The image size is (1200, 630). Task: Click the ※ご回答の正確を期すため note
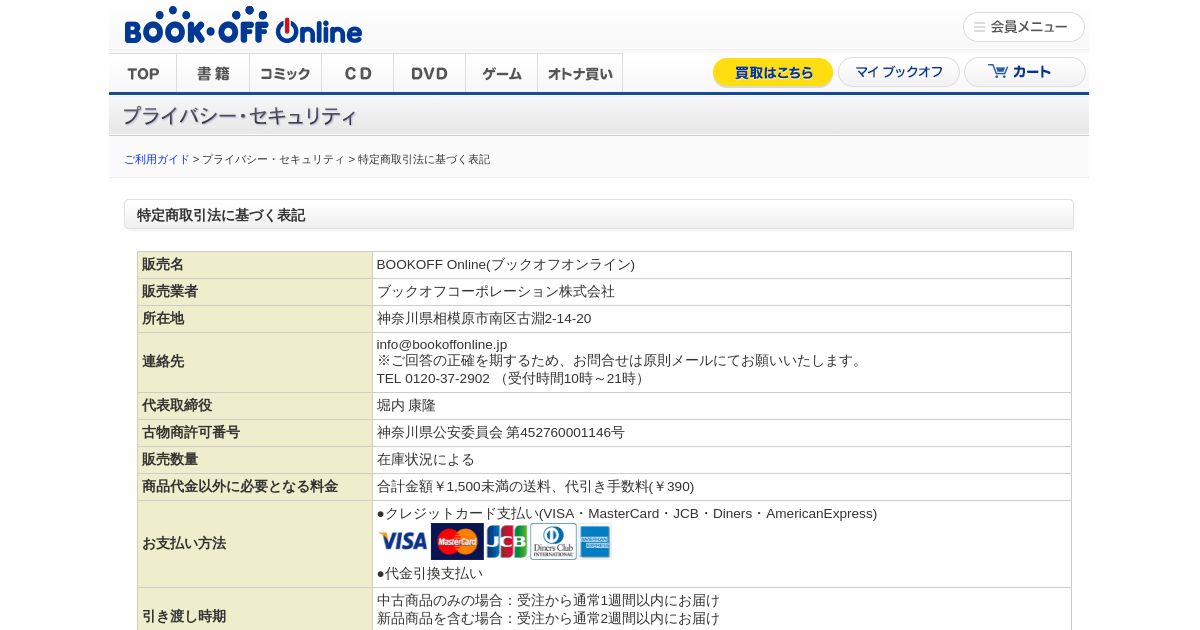pyautogui.click(x=621, y=361)
